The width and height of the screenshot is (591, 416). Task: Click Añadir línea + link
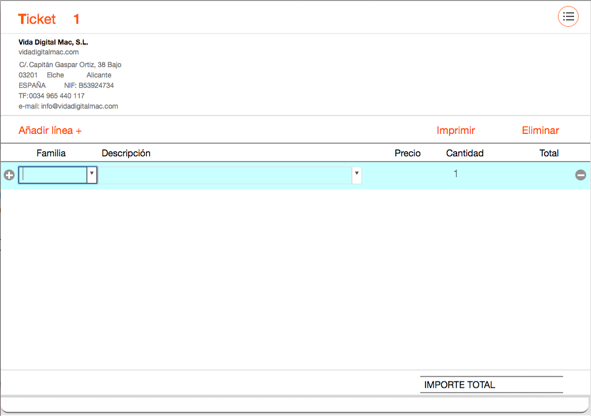click(x=50, y=130)
